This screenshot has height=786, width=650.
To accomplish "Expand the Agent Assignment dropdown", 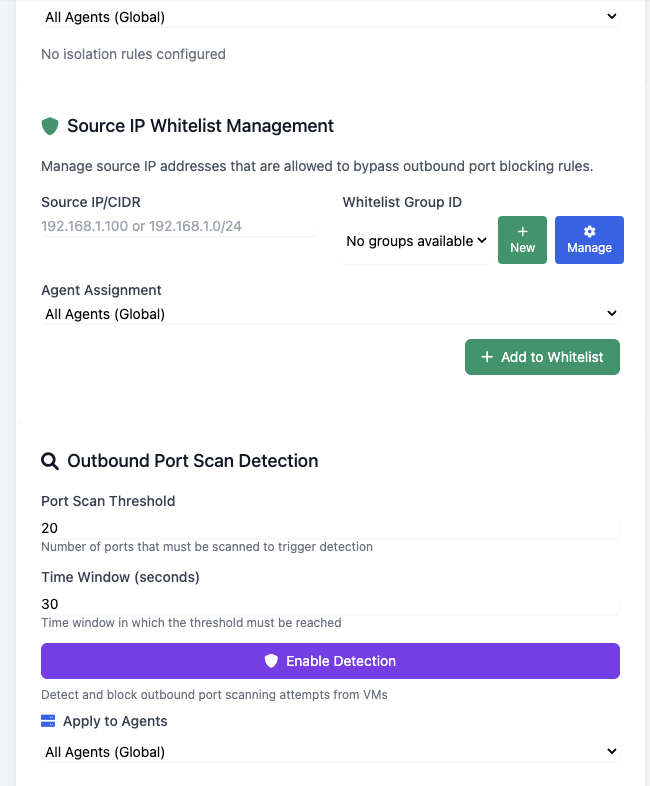I will click(330, 314).
